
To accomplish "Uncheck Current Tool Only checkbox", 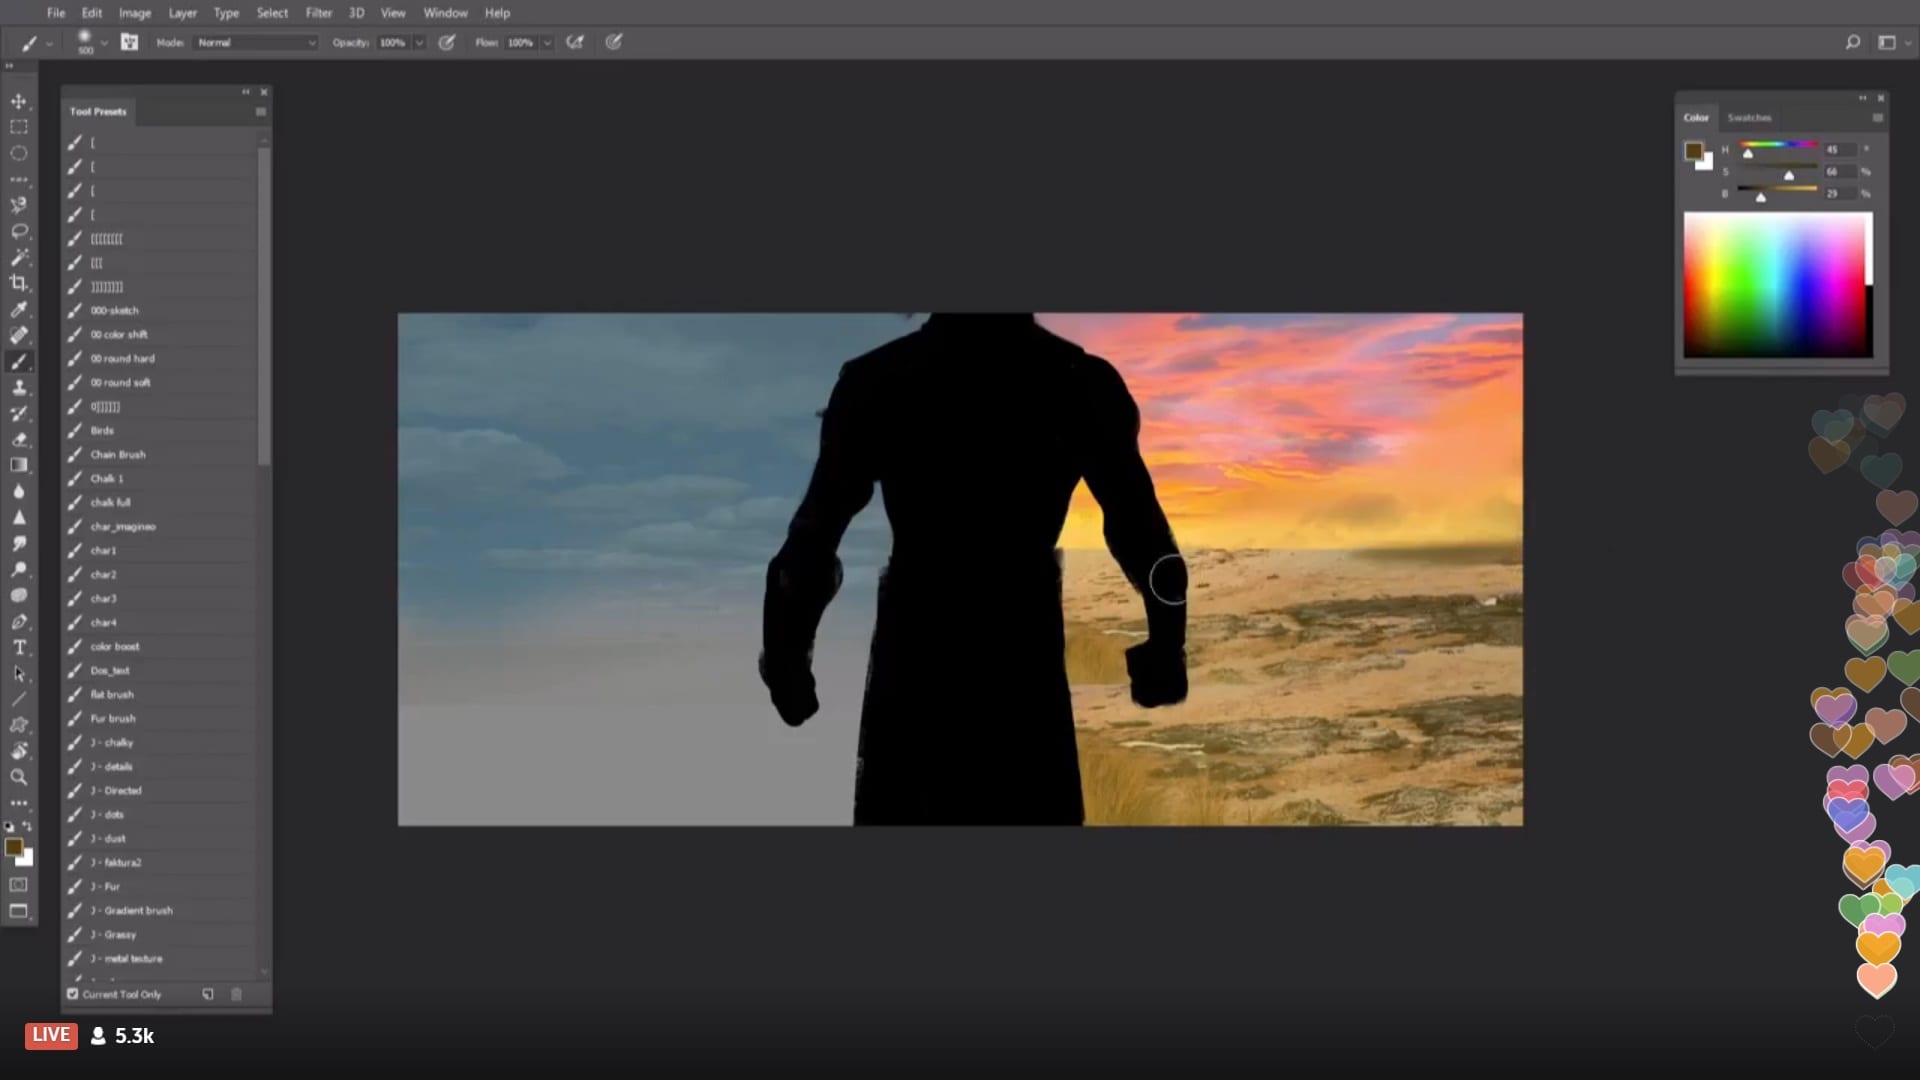I will click(73, 994).
